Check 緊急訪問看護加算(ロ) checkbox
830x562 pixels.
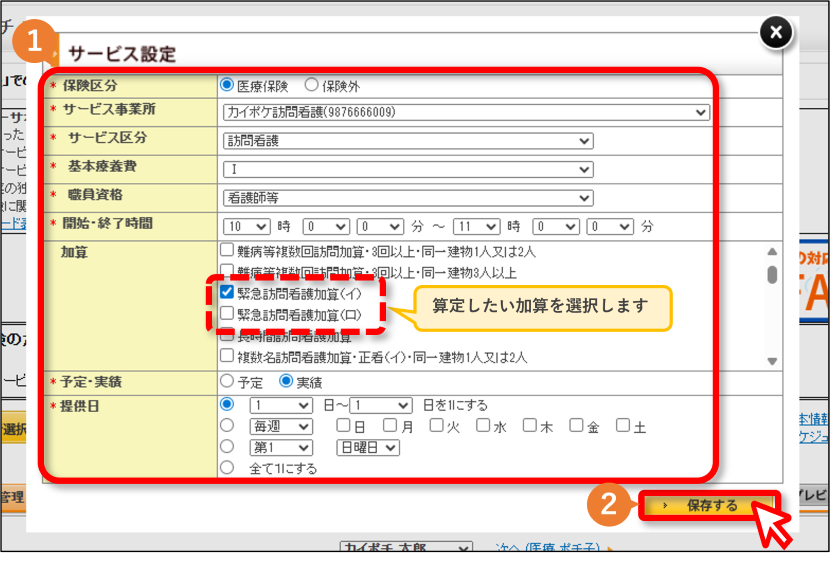(x=227, y=313)
